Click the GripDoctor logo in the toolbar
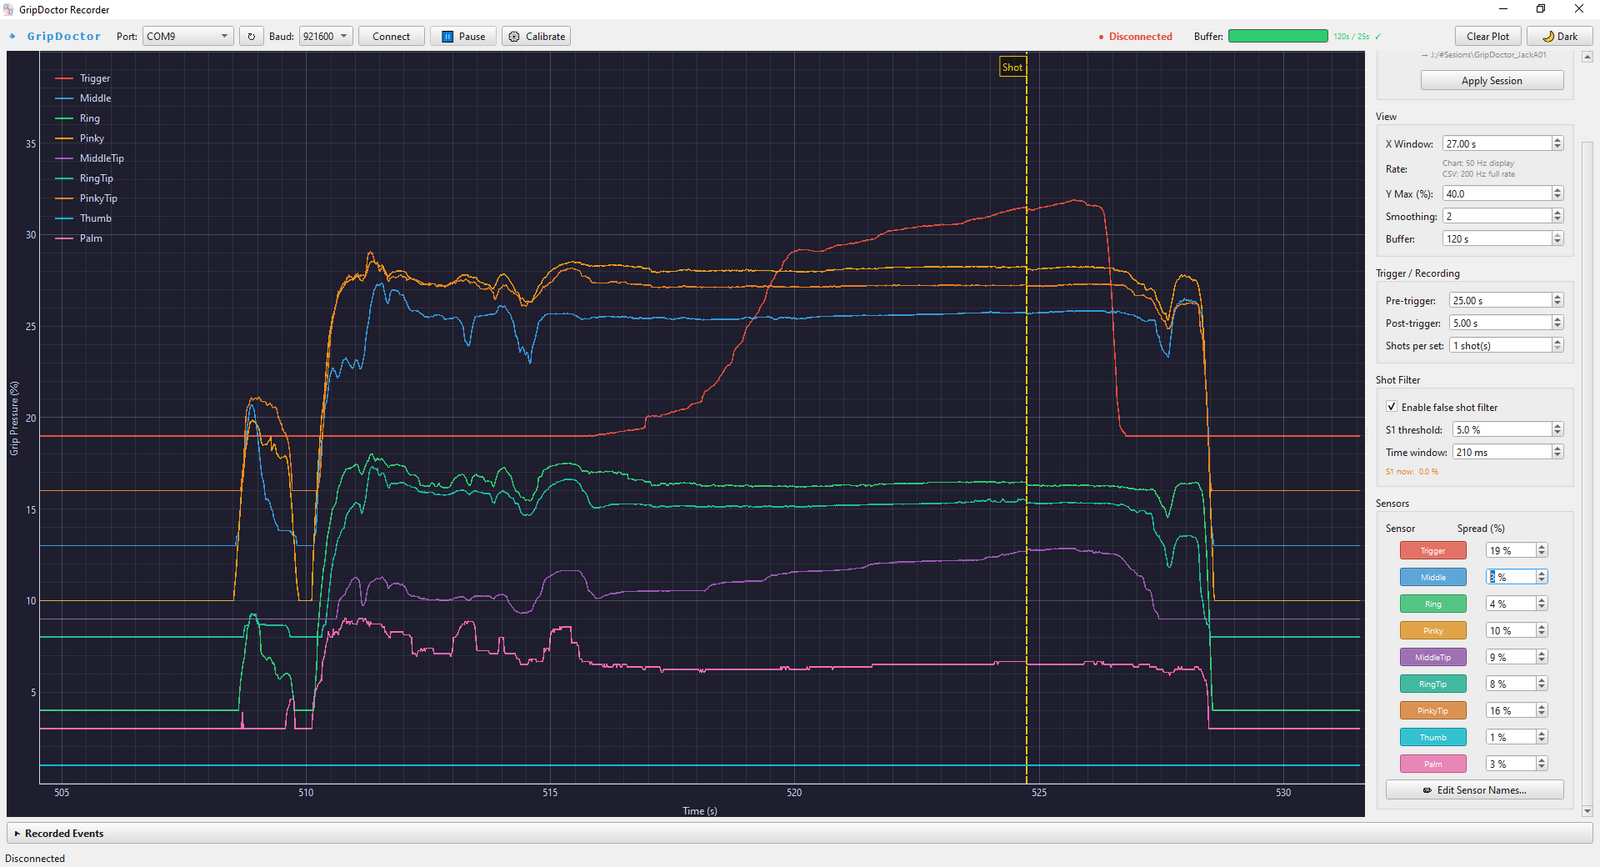 (56, 36)
